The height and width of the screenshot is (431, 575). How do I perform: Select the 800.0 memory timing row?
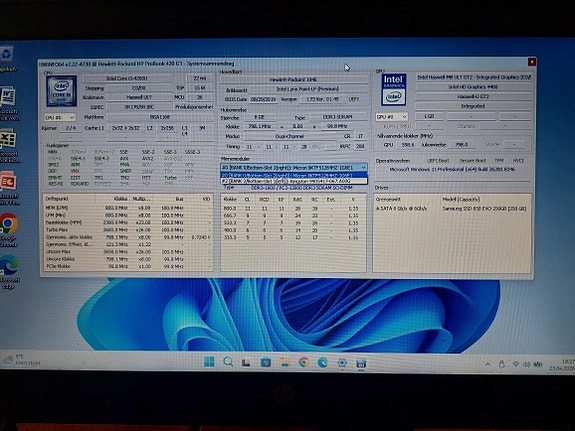pos(293,208)
